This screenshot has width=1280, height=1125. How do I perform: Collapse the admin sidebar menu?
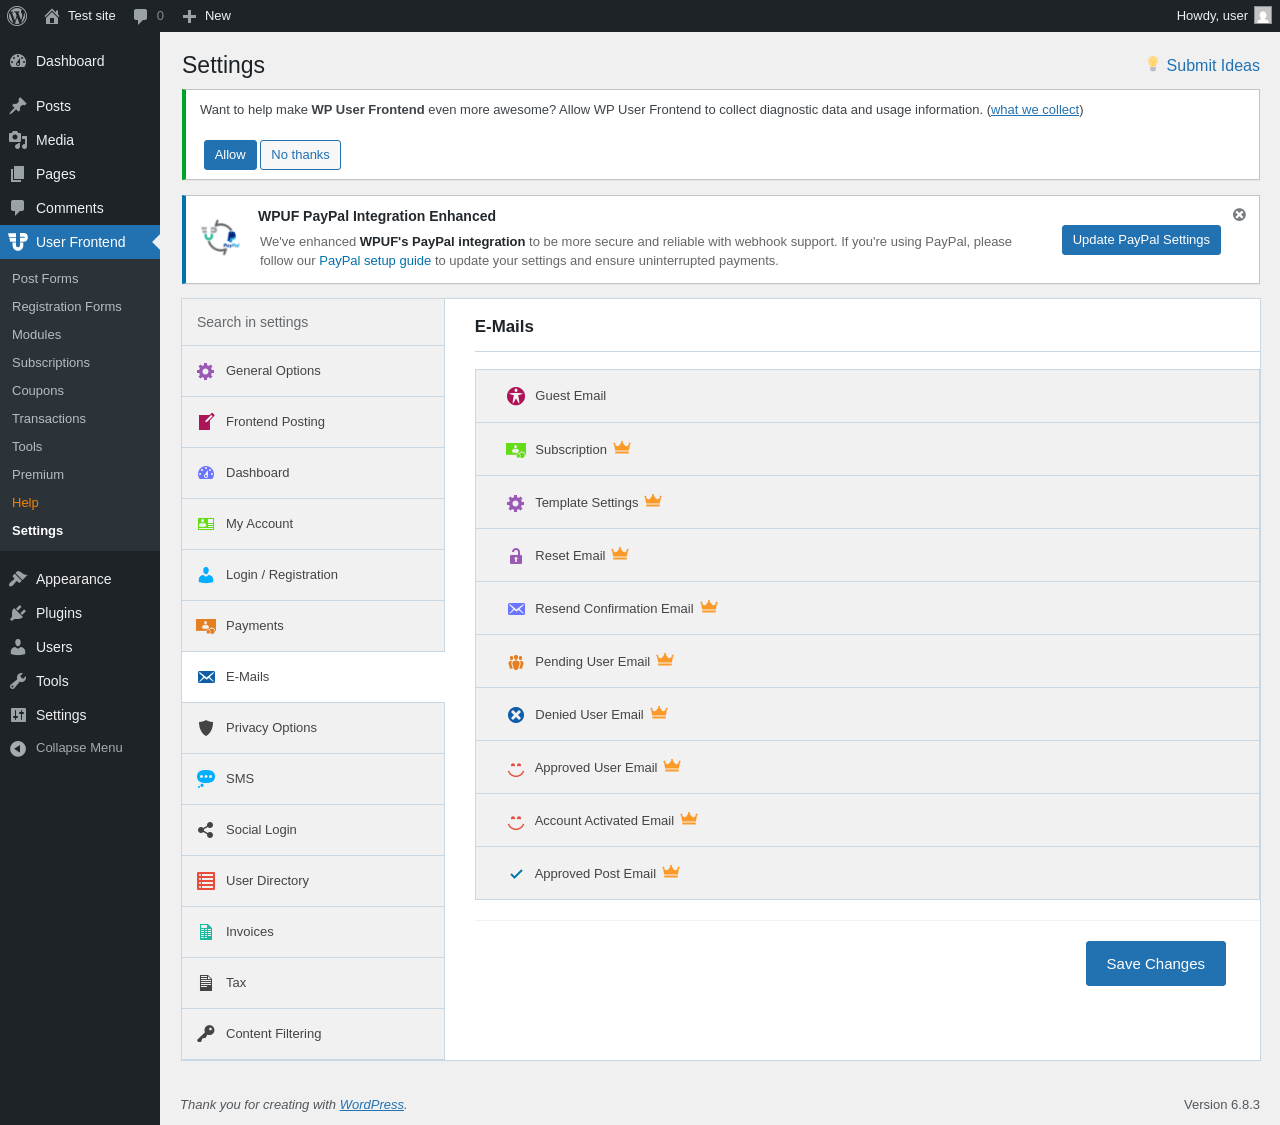[80, 748]
